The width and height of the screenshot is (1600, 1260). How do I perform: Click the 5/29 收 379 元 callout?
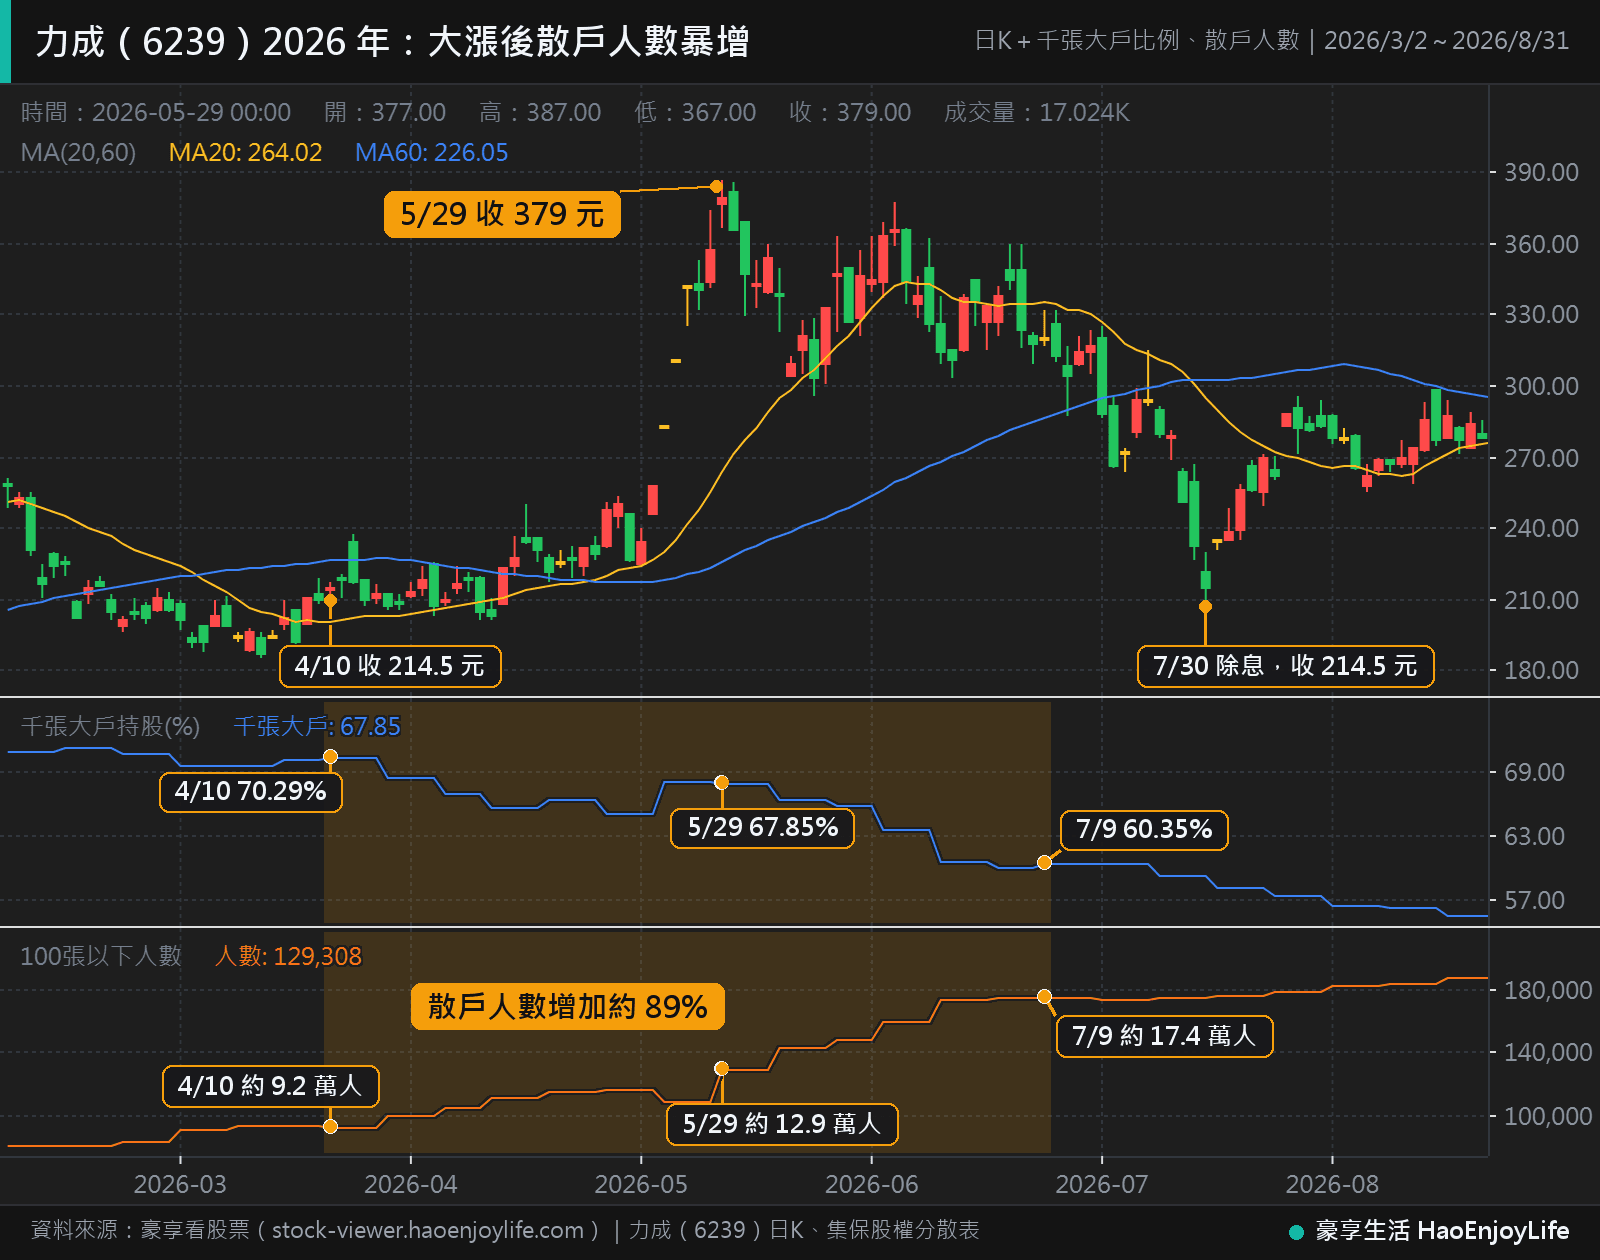point(502,214)
